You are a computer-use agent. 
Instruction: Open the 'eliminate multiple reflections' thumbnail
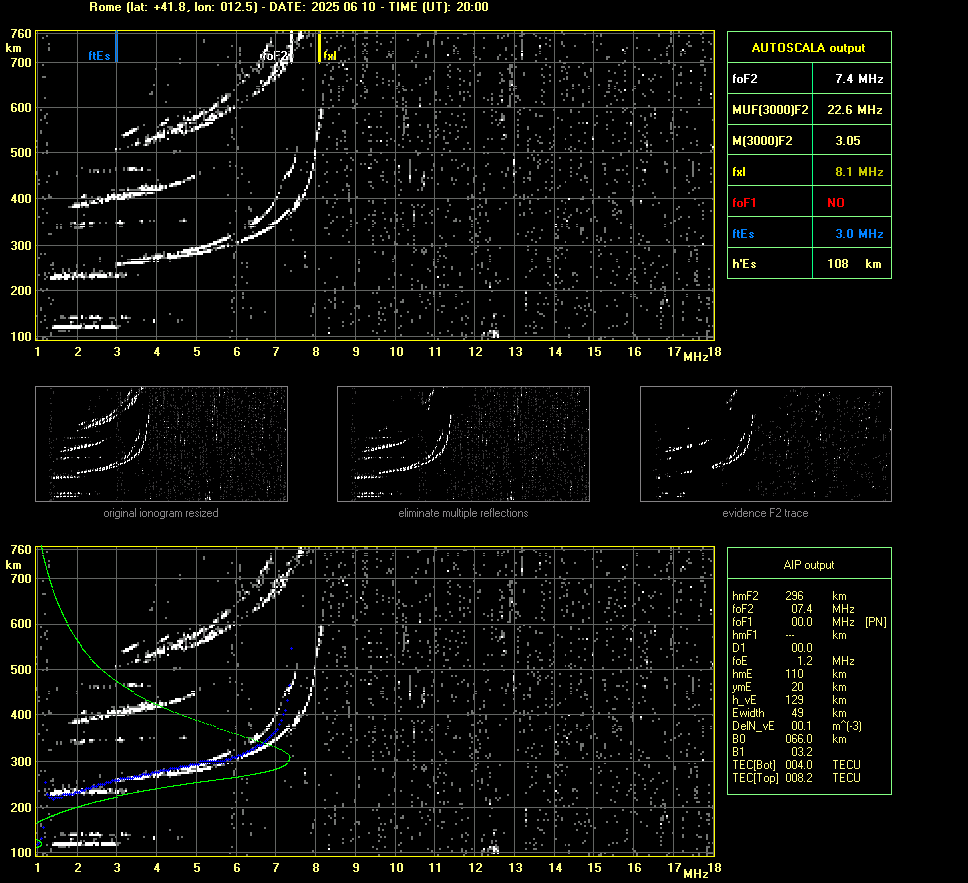click(x=463, y=444)
